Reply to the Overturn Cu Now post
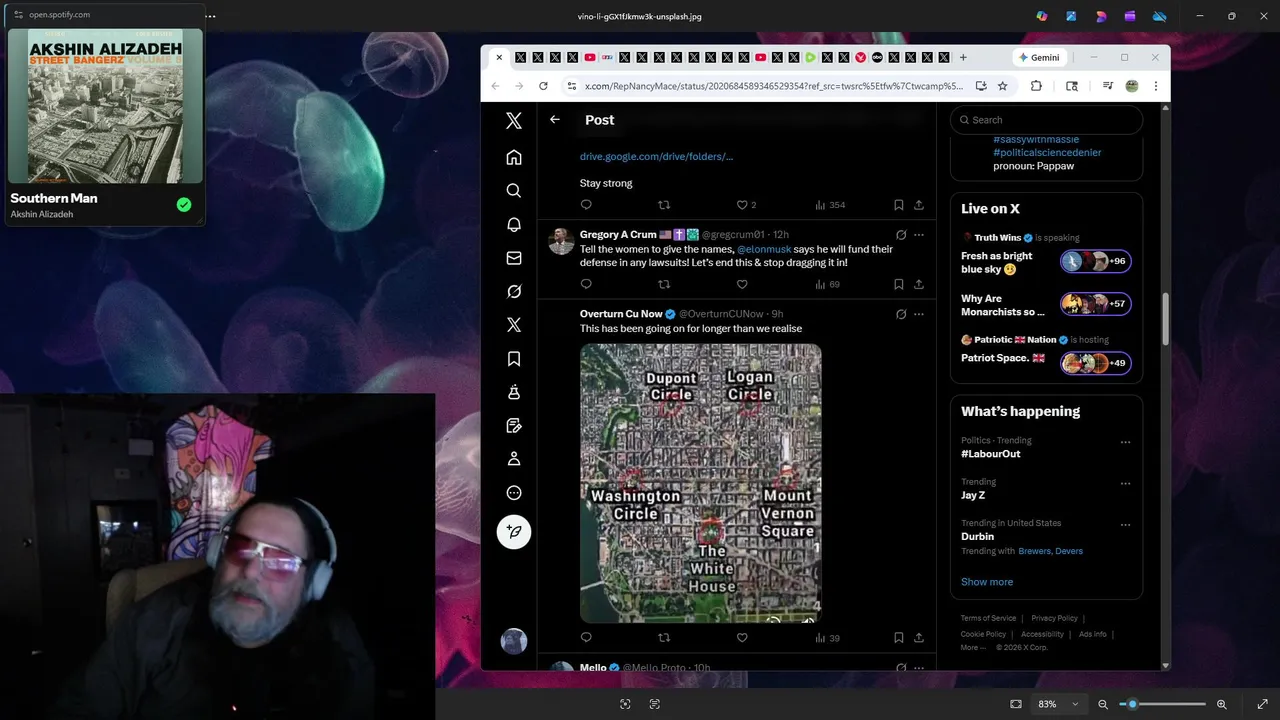The width and height of the screenshot is (1280, 720). click(586, 637)
